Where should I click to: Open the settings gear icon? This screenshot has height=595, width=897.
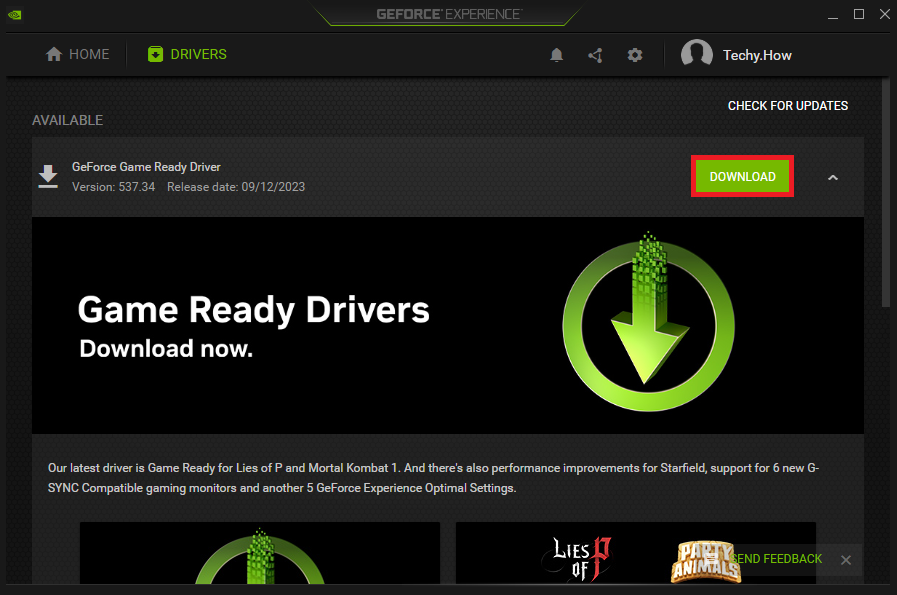point(634,55)
